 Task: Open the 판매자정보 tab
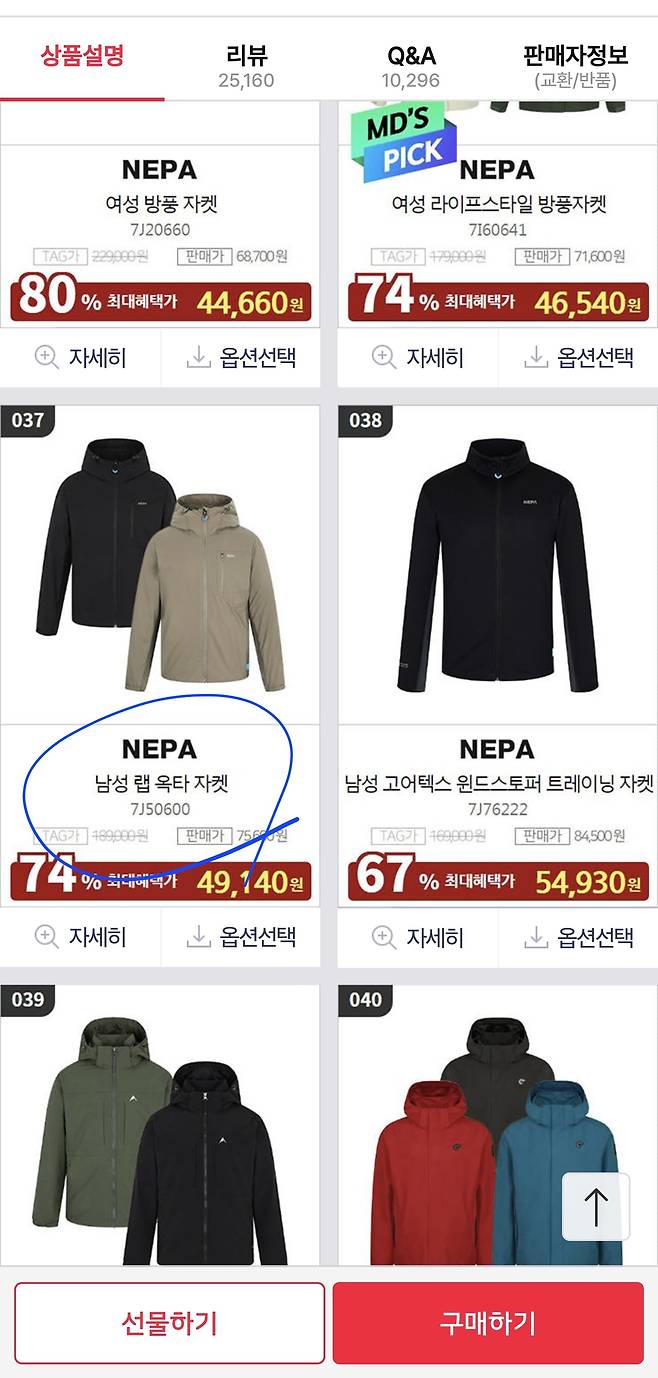(x=575, y=65)
